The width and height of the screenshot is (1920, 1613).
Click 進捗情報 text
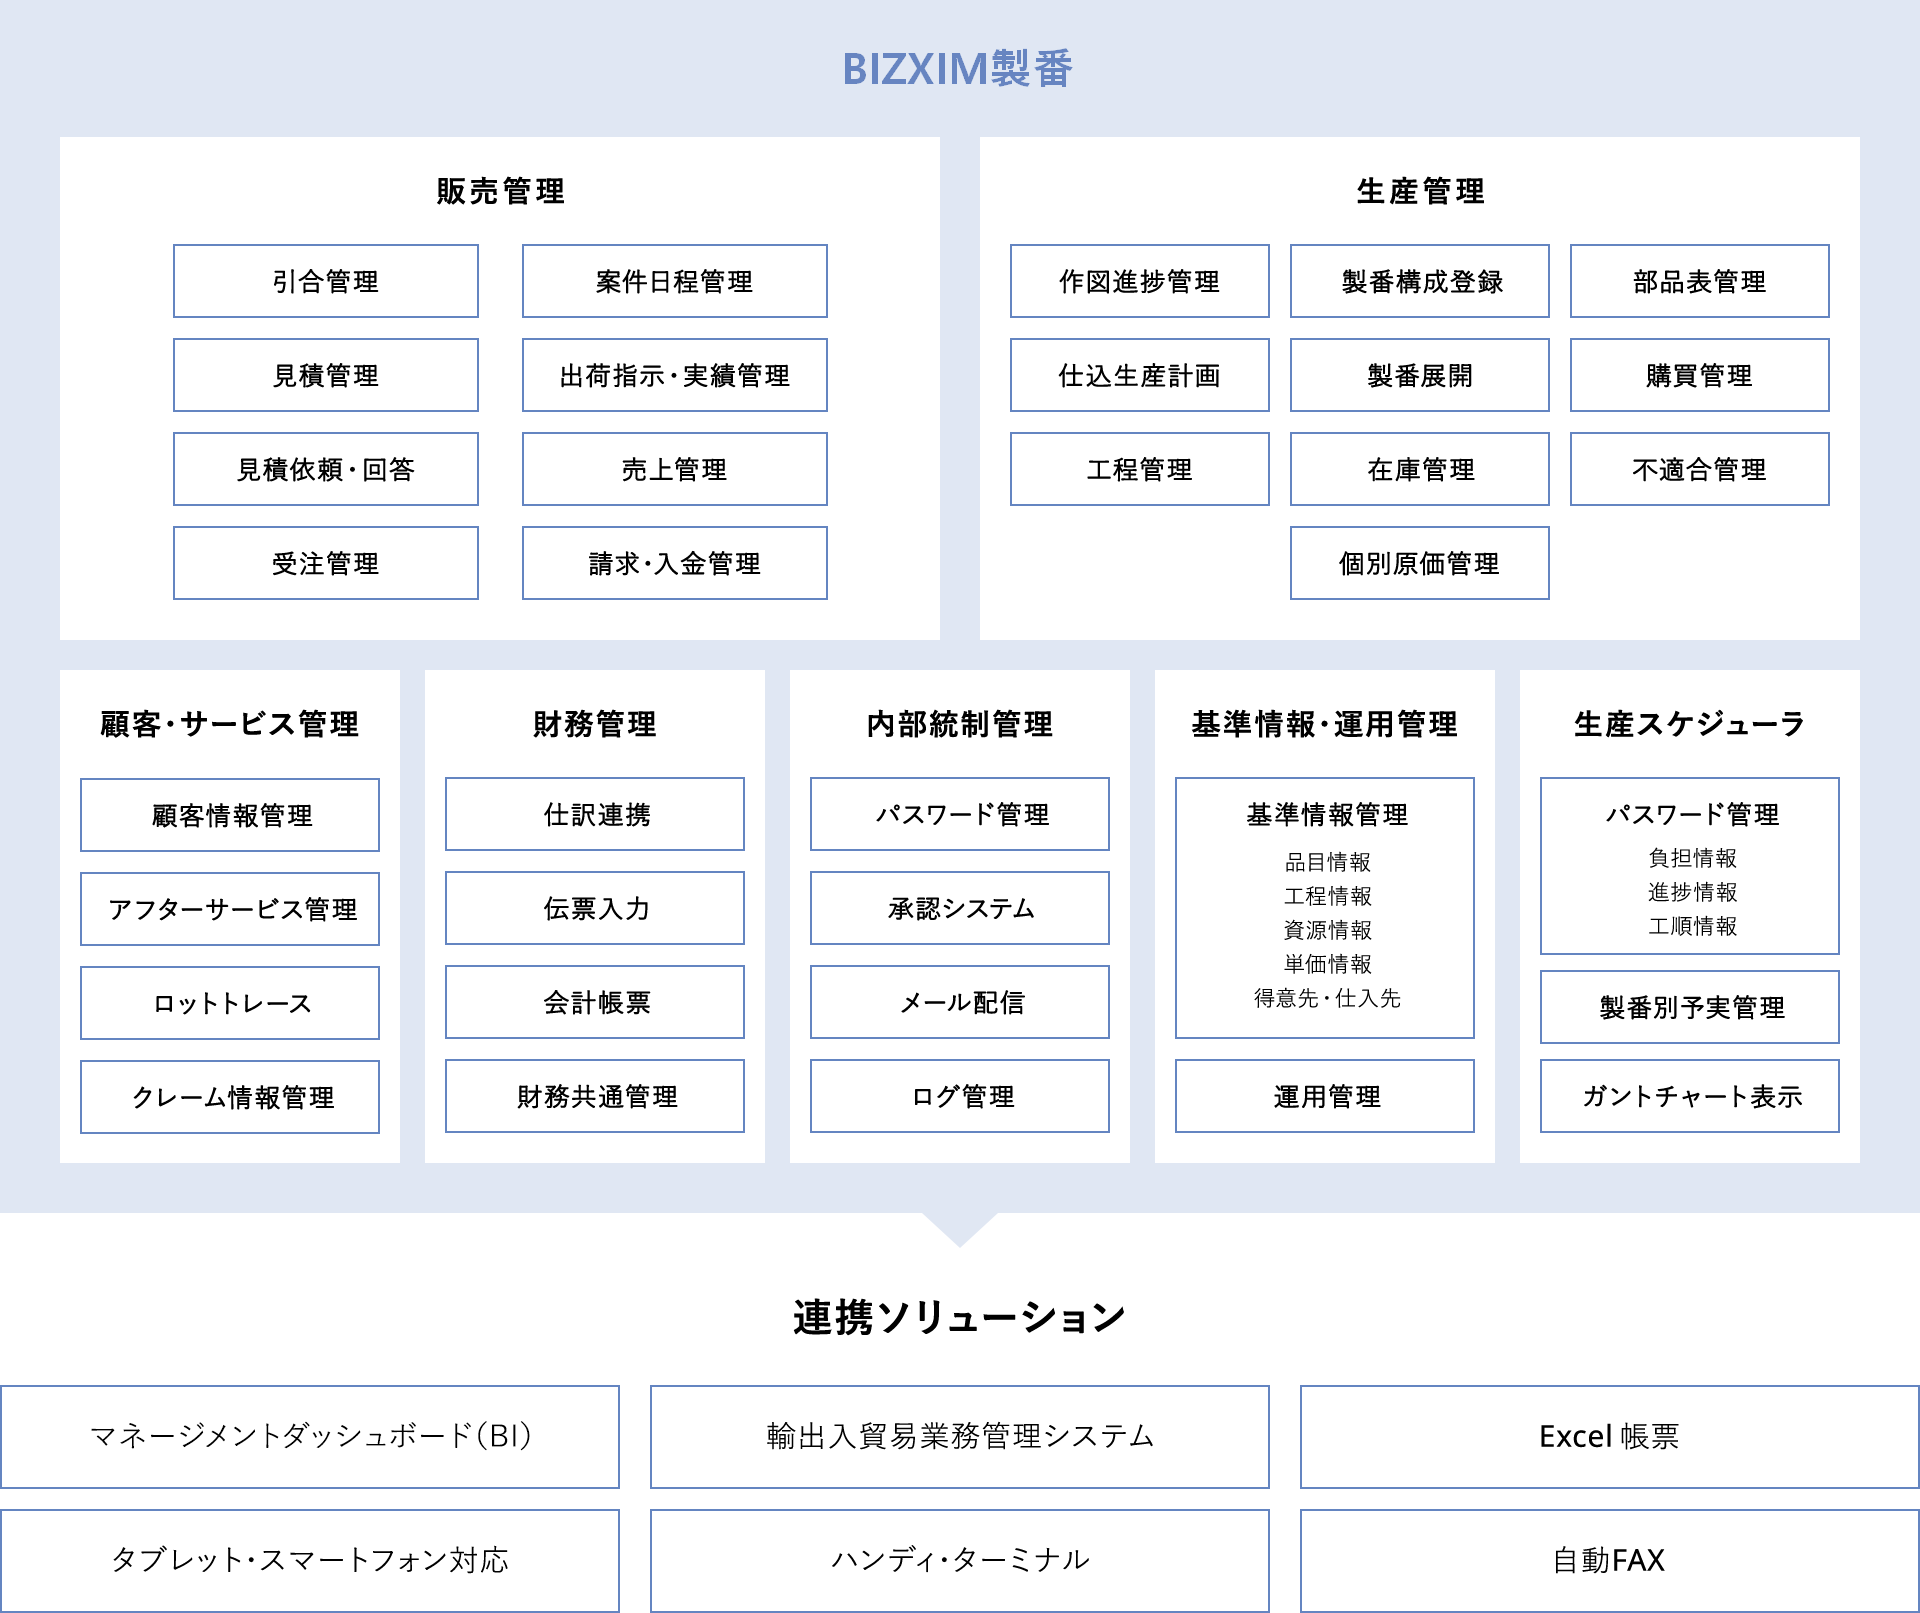[1692, 891]
